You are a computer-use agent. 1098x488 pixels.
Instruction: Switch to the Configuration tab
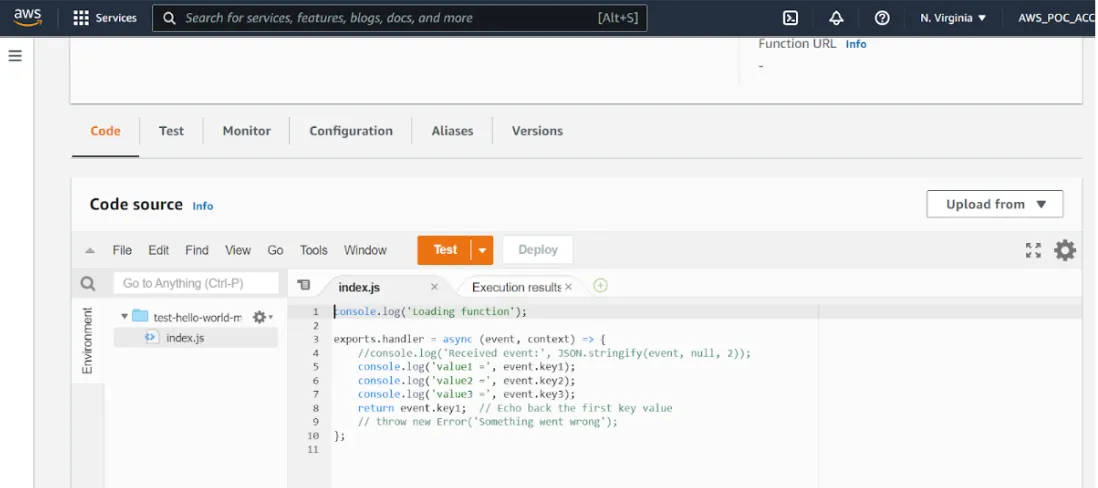click(x=351, y=131)
